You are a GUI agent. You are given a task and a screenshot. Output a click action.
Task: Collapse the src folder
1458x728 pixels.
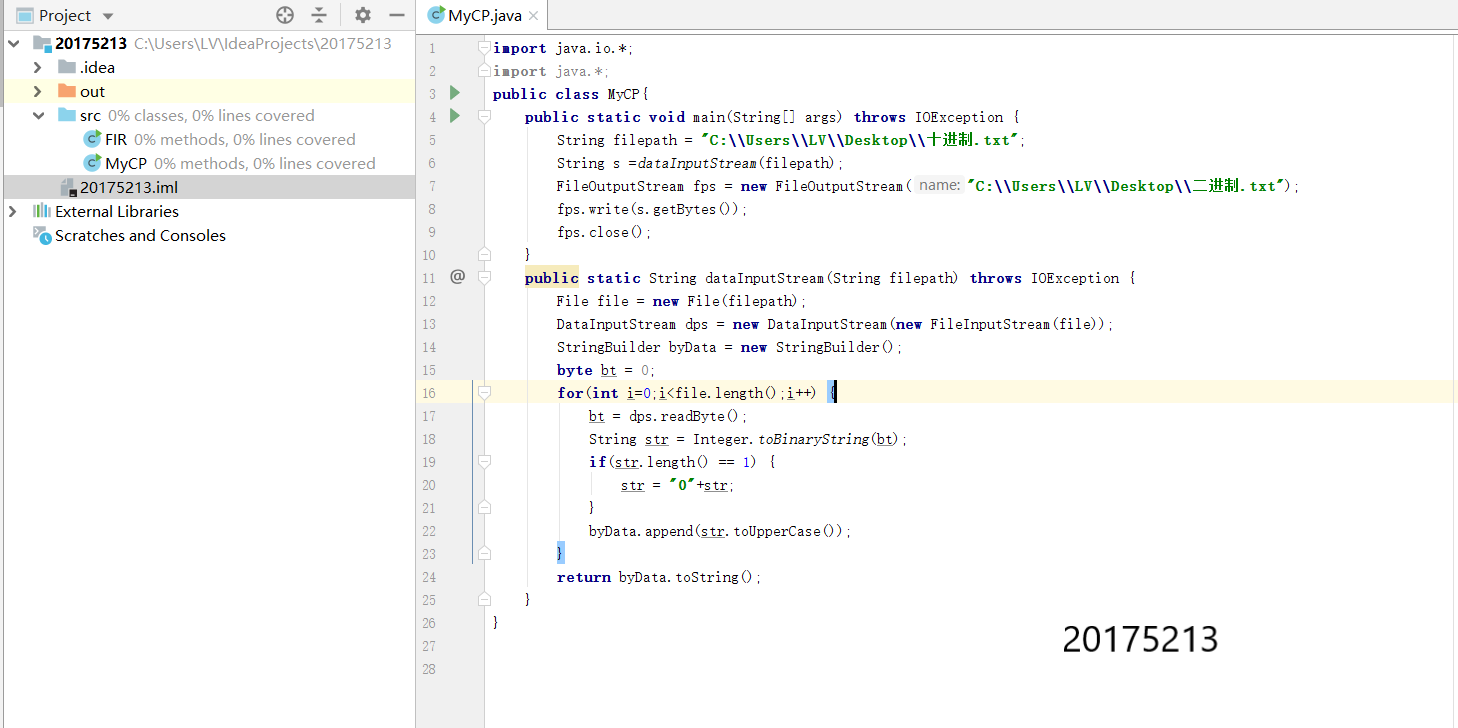37,115
